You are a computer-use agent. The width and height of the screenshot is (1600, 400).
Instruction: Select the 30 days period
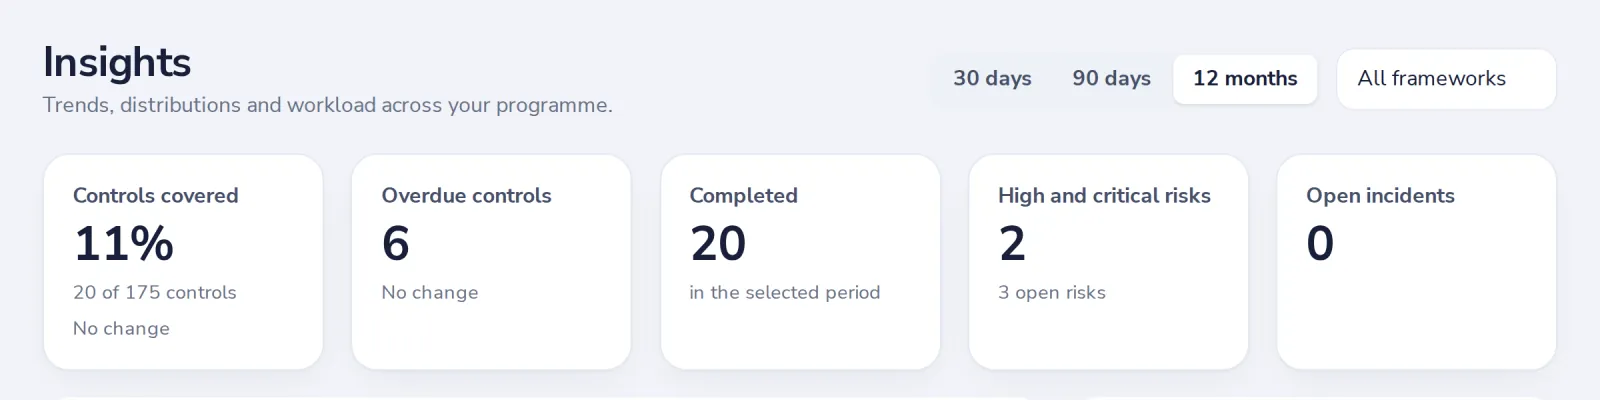click(x=992, y=79)
